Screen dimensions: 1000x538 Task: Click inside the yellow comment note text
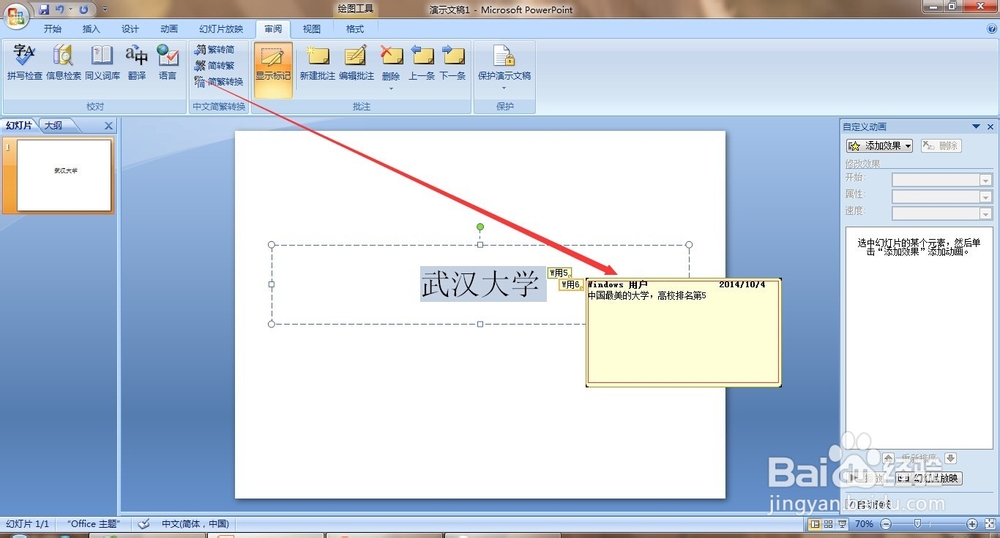[647, 296]
